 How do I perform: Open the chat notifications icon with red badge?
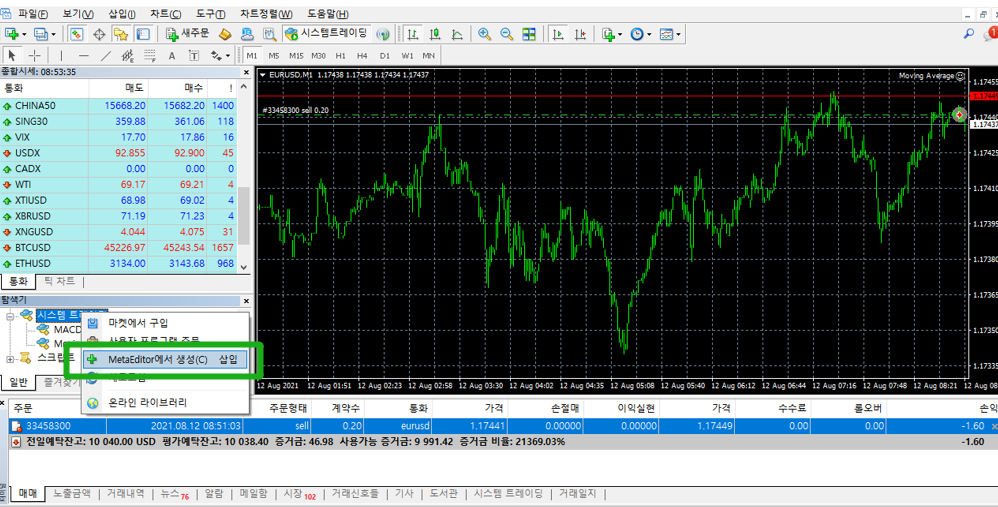pyautogui.click(x=990, y=33)
